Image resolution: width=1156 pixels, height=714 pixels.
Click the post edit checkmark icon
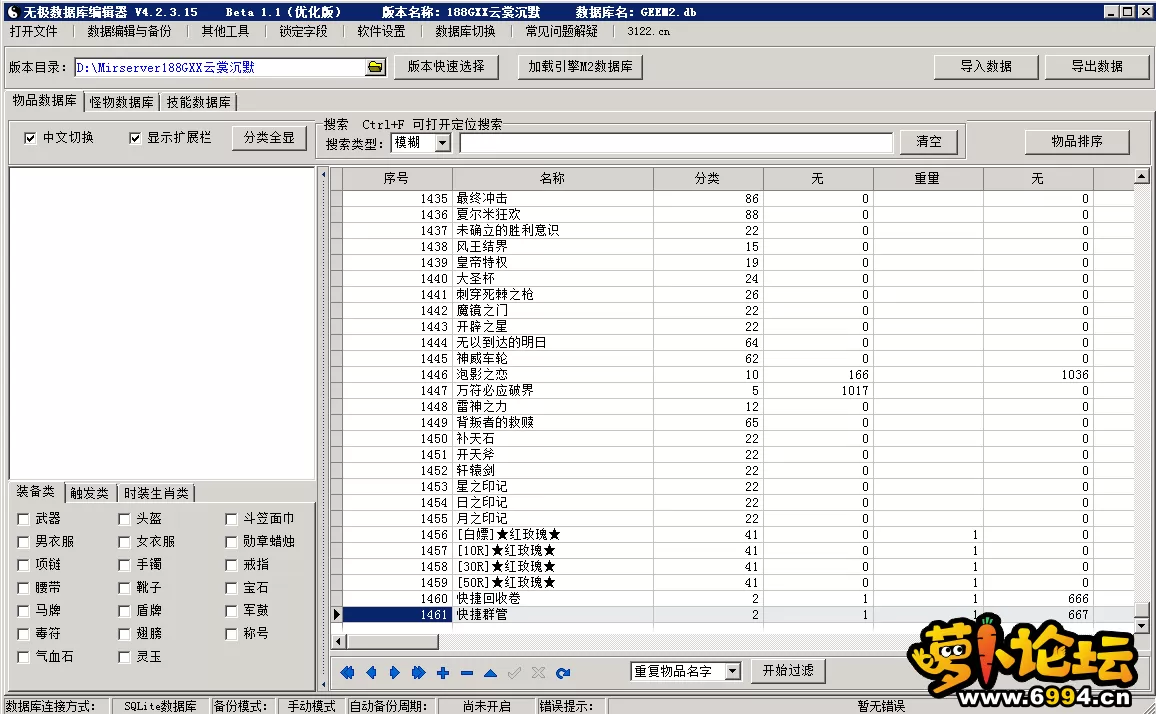click(514, 672)
